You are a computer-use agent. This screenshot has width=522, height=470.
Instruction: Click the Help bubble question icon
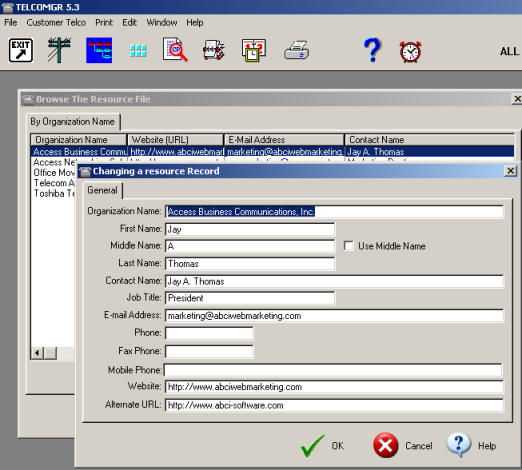click(x=459, y=445)
